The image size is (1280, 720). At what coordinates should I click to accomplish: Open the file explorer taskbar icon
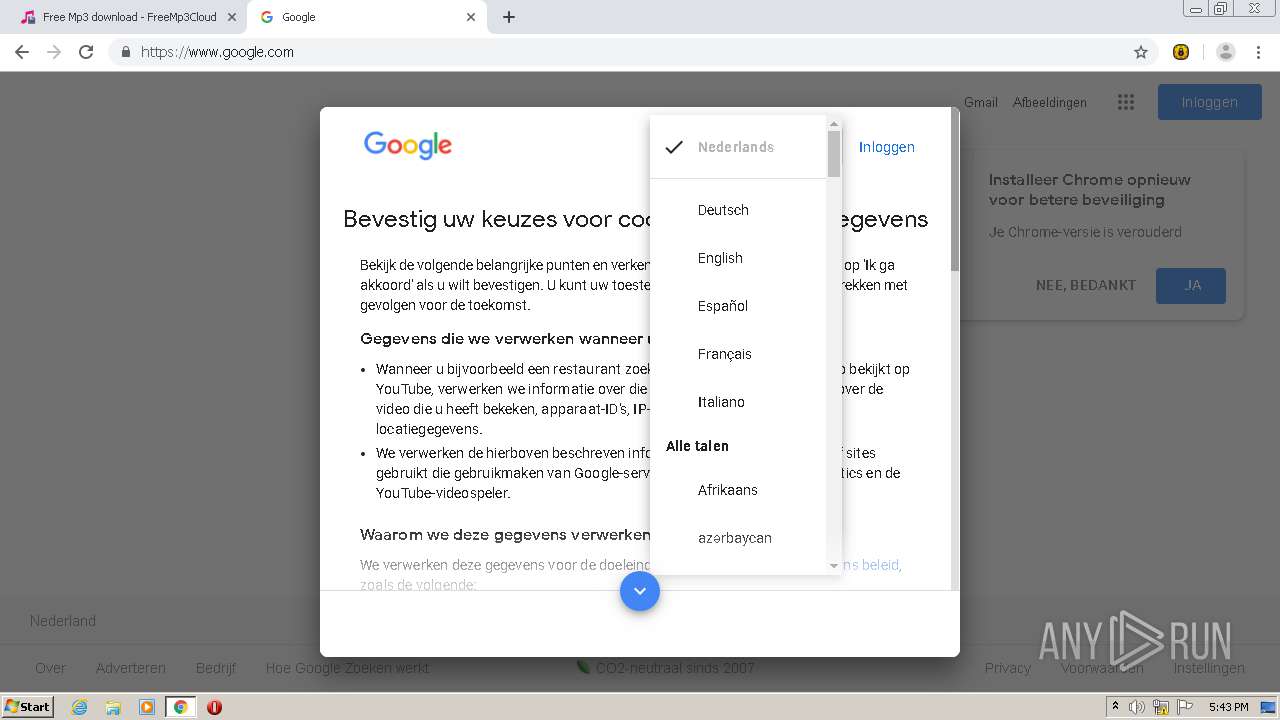(x=113, y=707)
